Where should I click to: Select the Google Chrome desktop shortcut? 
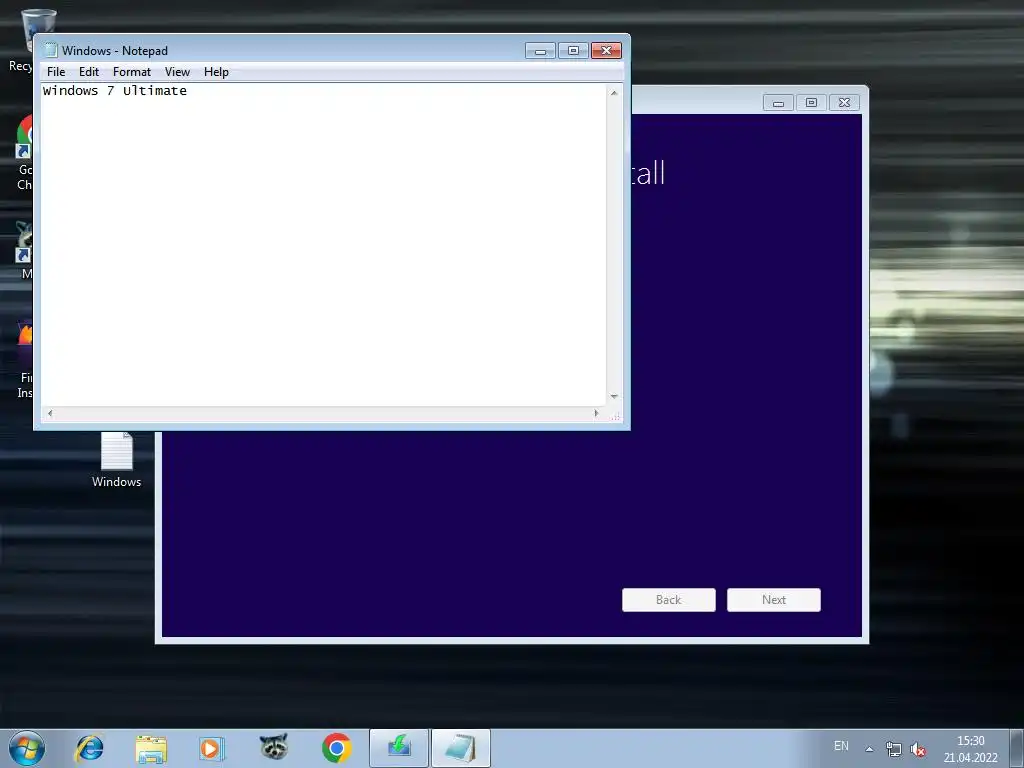24,153
